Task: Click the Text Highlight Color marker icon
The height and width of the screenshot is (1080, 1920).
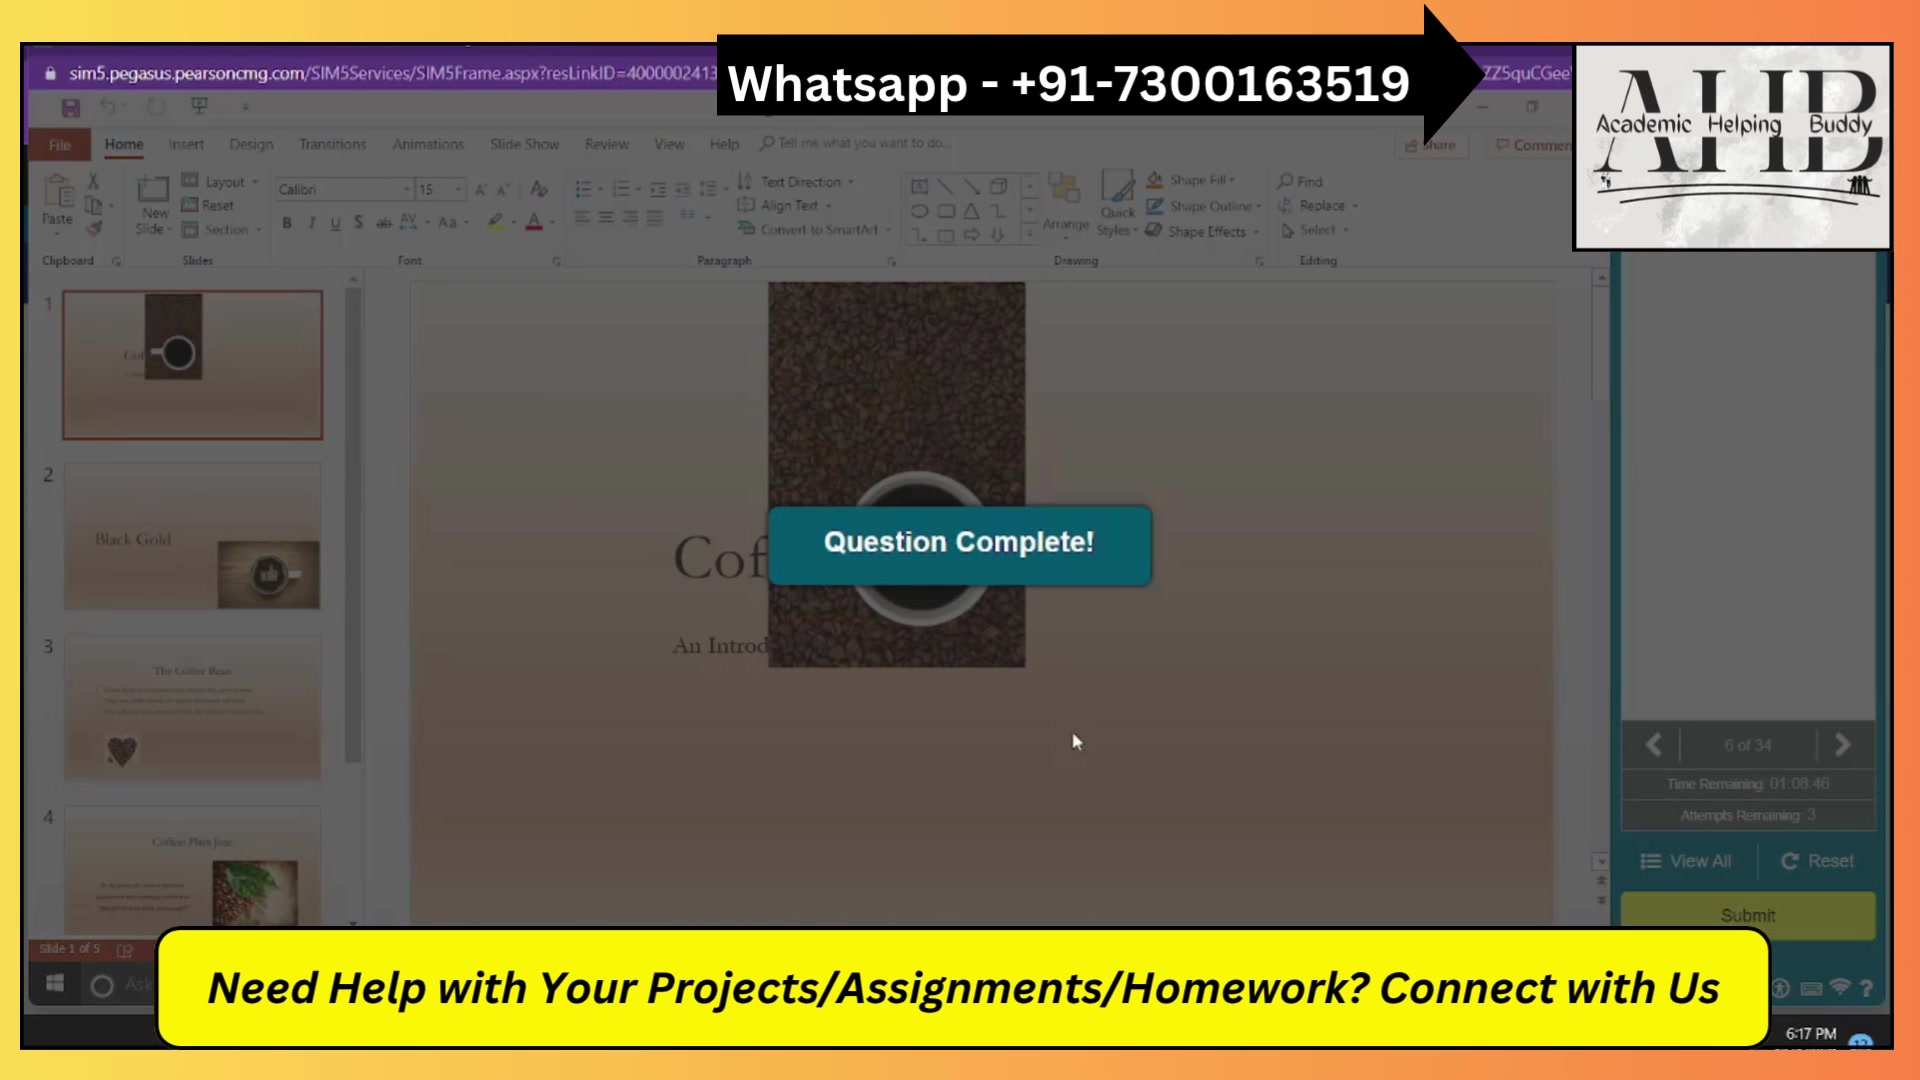Action: pyautogui.click(x=495, y=222)
